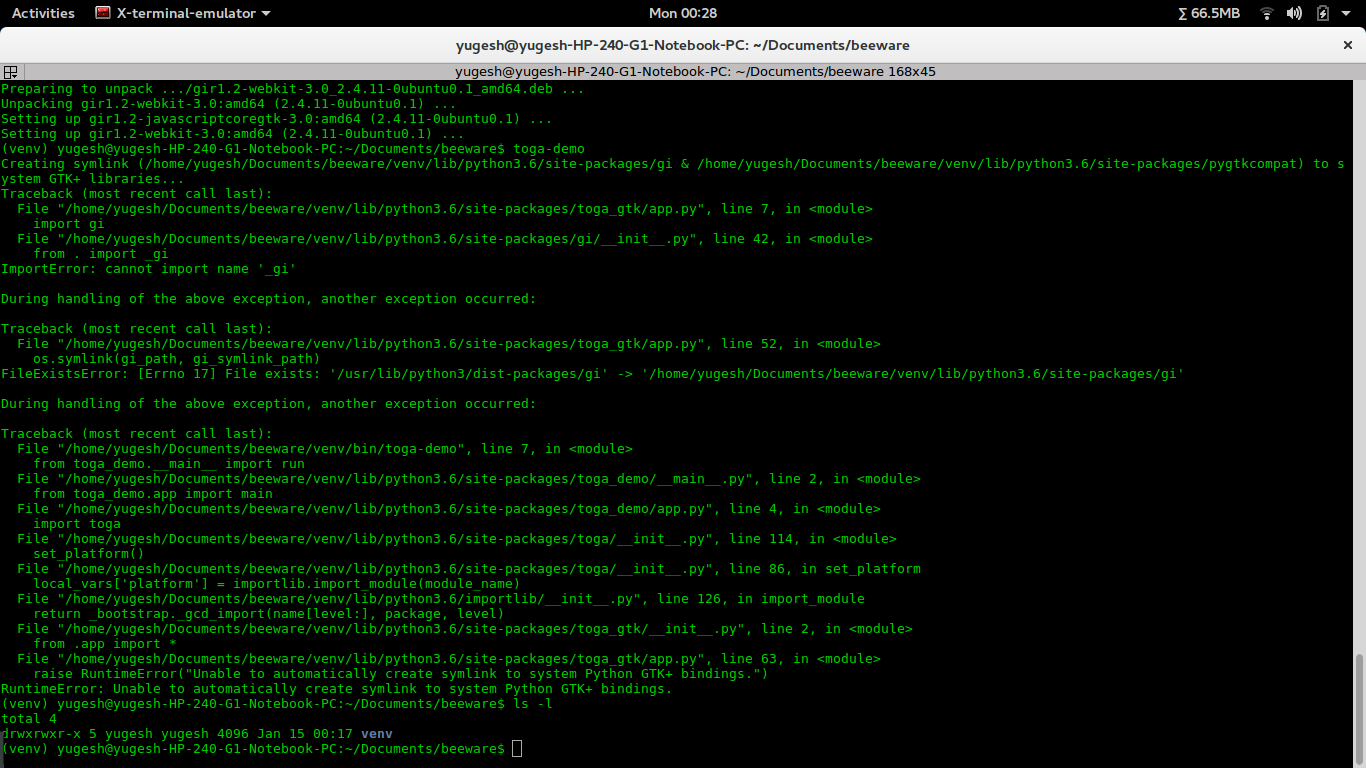1366x768 pixels.
Task: Click the 'from . import _gi' line
Action: (100, 254)
